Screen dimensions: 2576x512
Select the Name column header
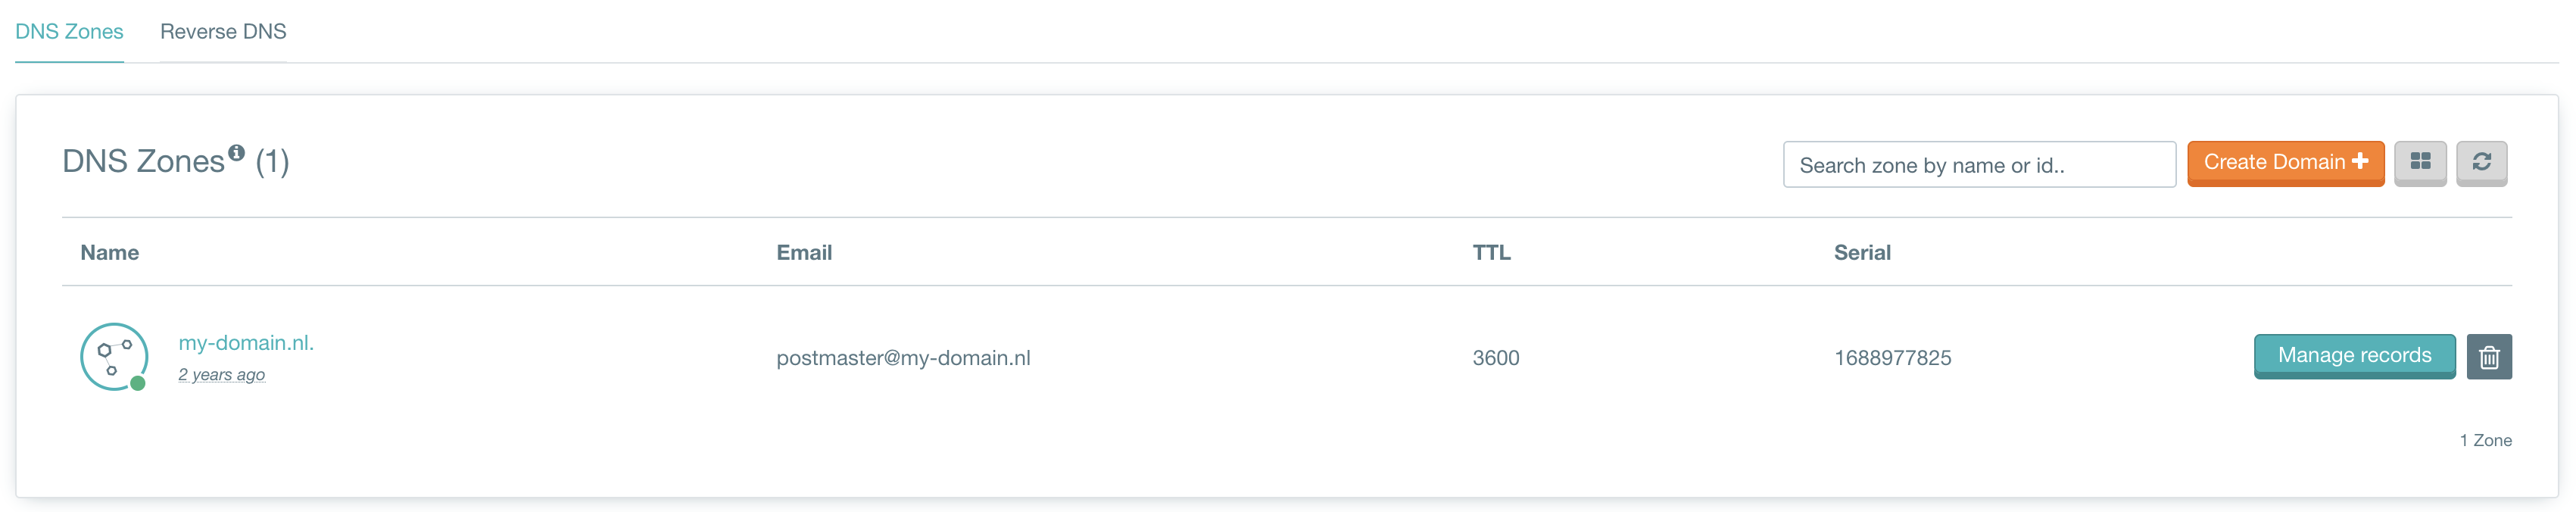[110, 253]
